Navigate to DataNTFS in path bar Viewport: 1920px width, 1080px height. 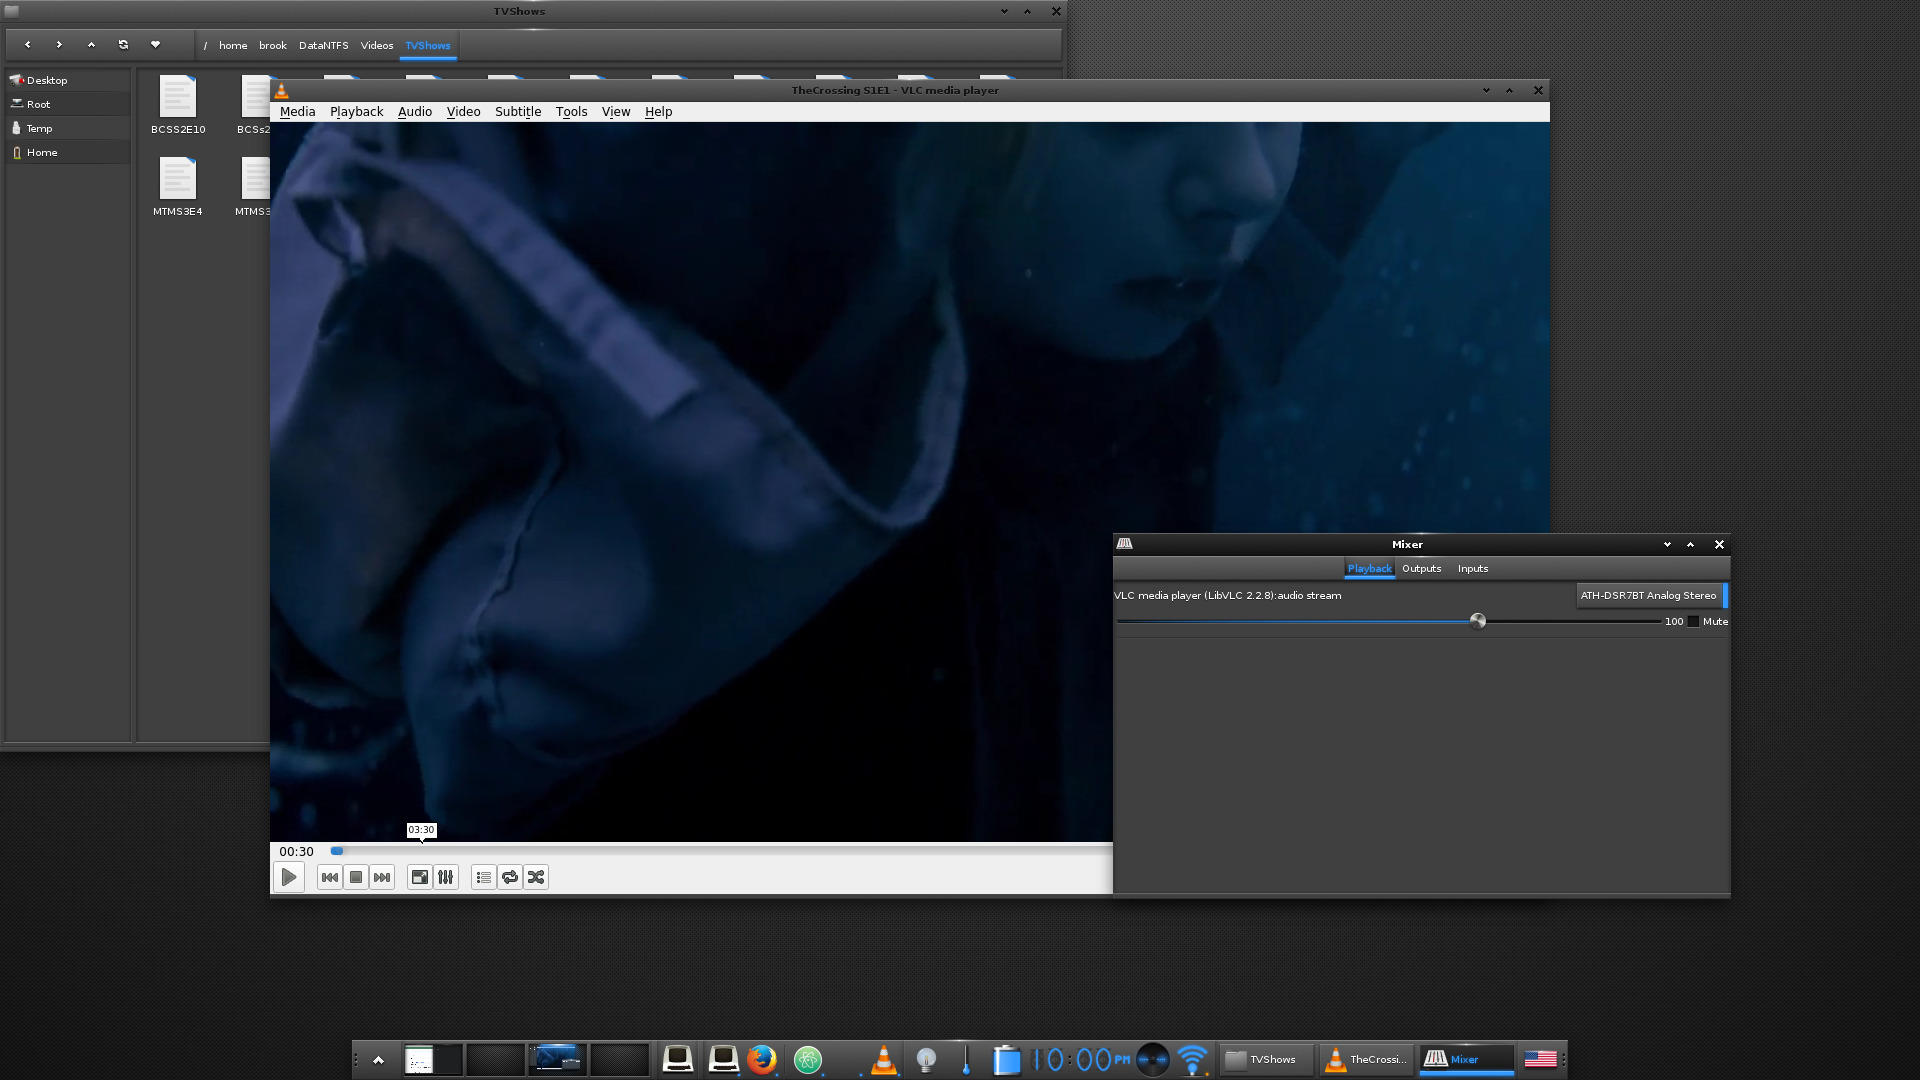(323, 45)
